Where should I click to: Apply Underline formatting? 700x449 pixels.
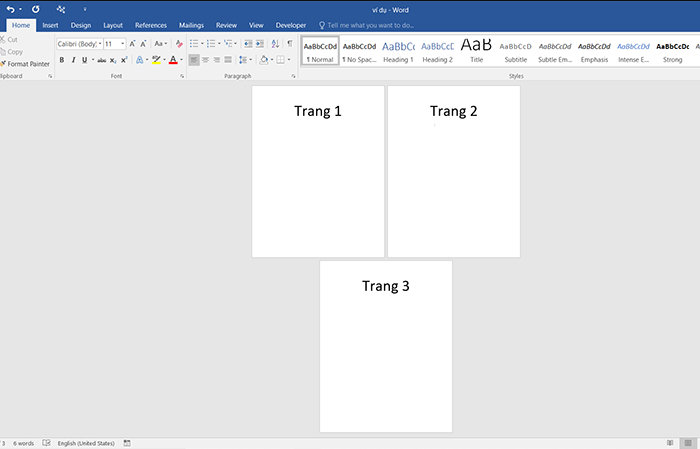click(84, 60)
